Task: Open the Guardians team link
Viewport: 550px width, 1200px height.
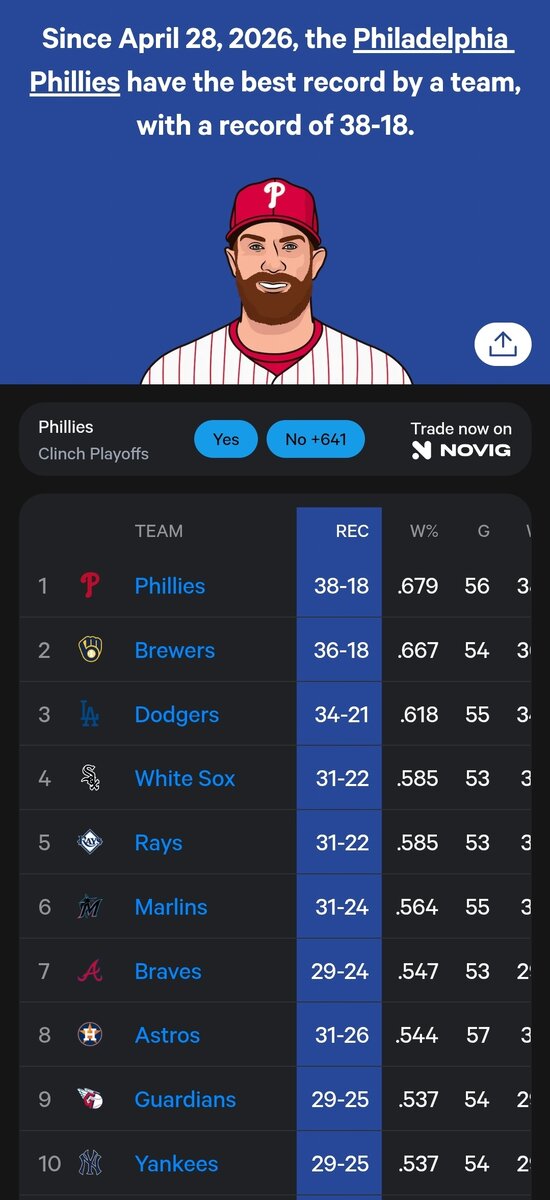Action: pos(185,1099)
